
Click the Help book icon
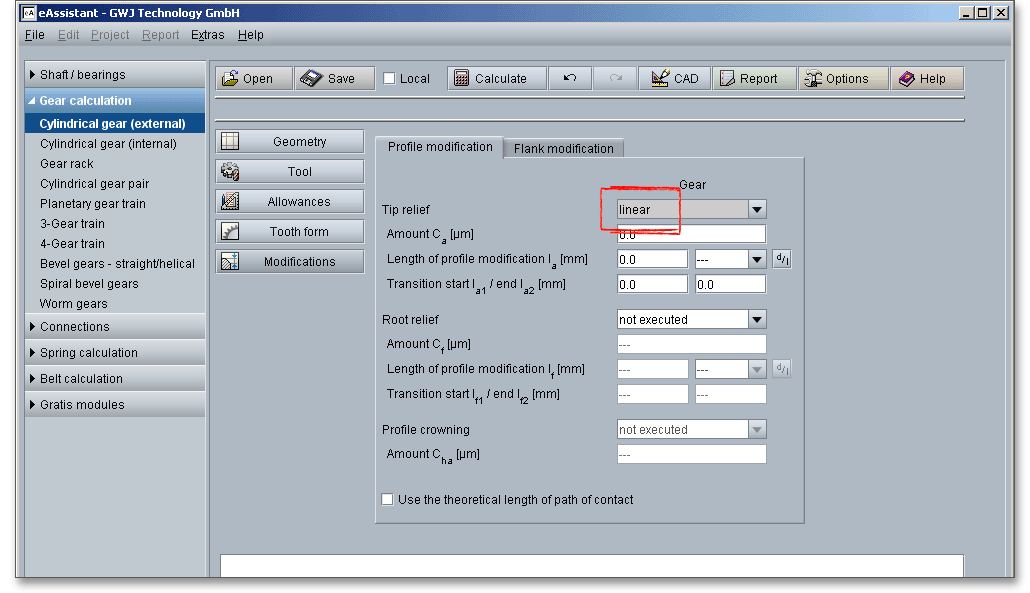click(x=907, y=79)
